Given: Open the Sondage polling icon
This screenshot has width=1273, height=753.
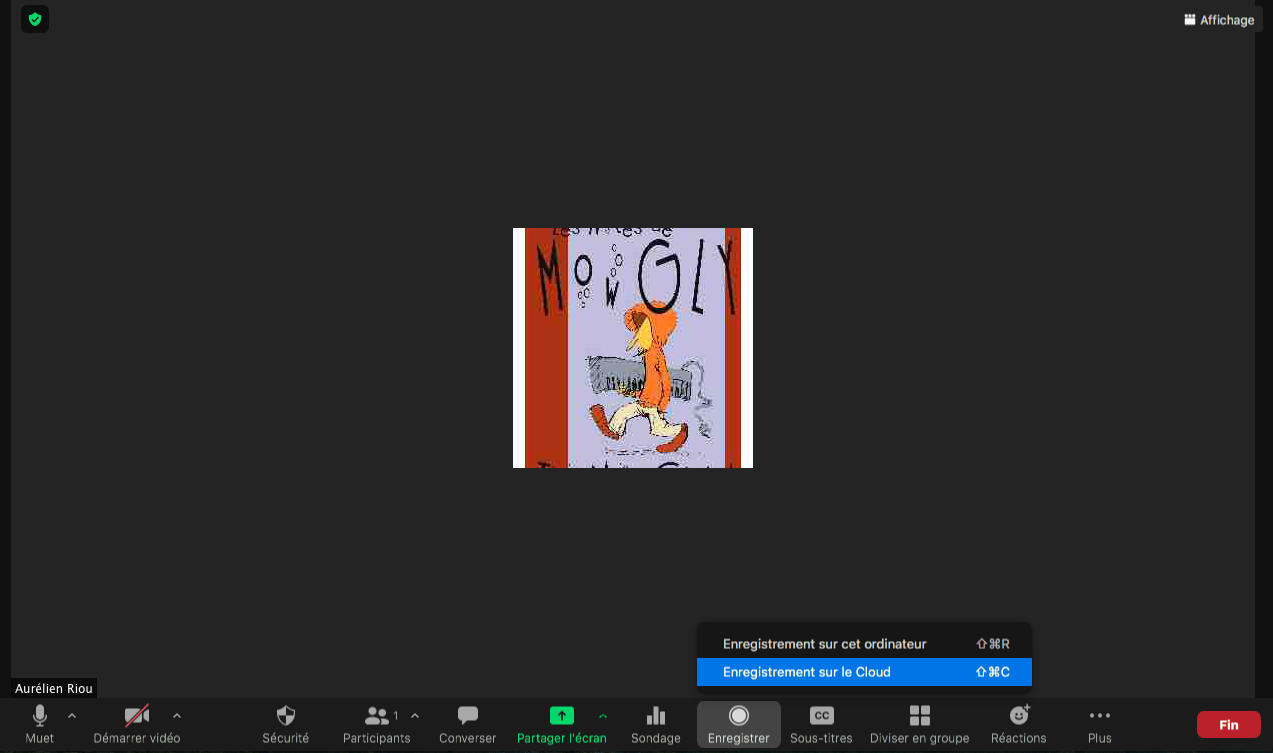Looking at the screenshot, I should (x=655, y=724).
